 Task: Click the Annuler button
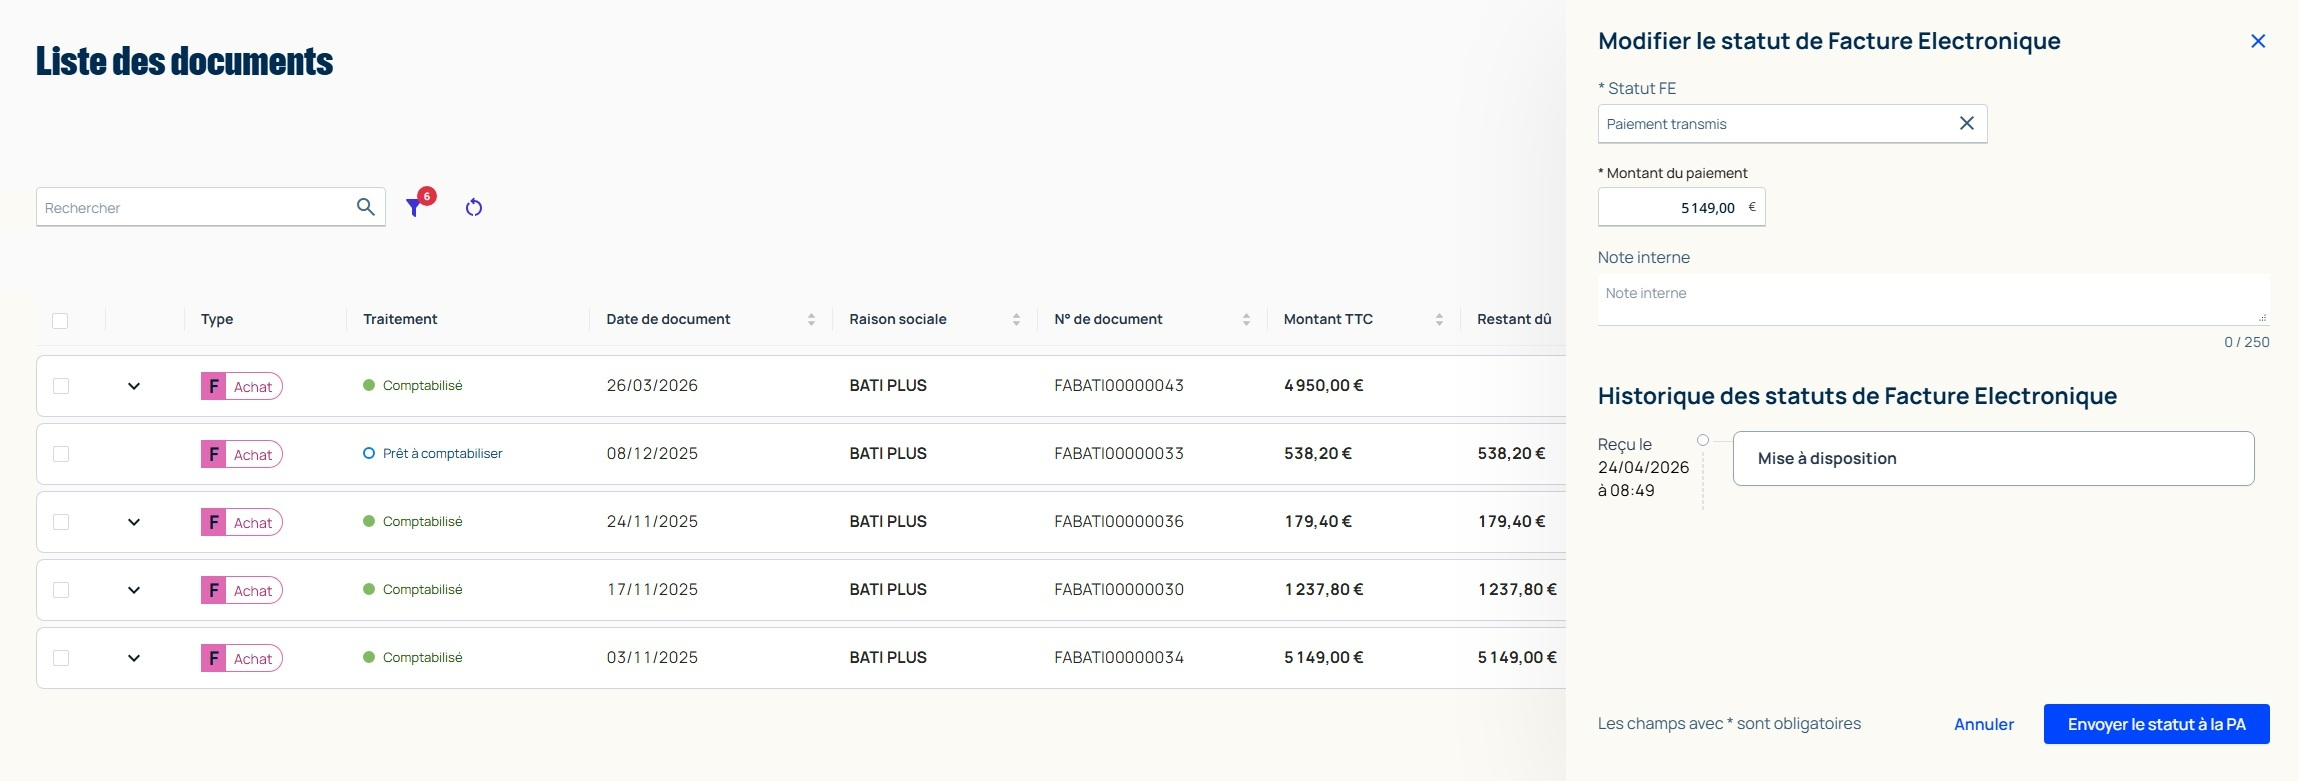point(1984,724)
